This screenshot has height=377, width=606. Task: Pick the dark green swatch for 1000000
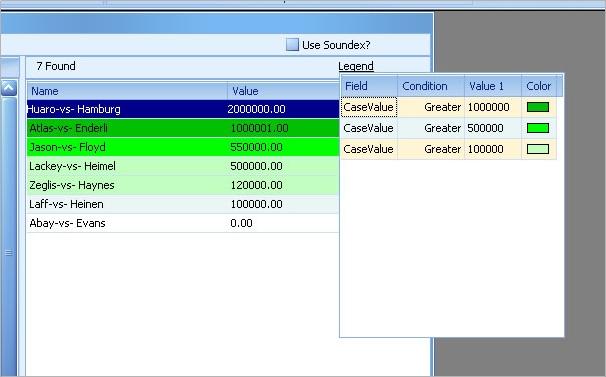click(x=538, y=107)
